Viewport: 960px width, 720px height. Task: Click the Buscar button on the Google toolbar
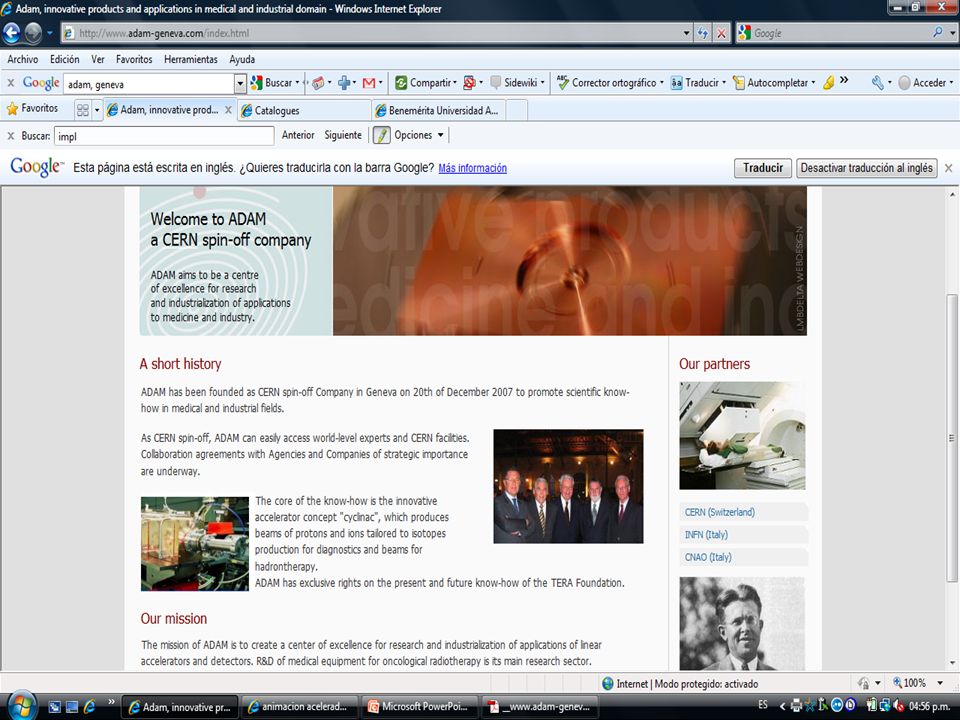[x=274, y=83]
